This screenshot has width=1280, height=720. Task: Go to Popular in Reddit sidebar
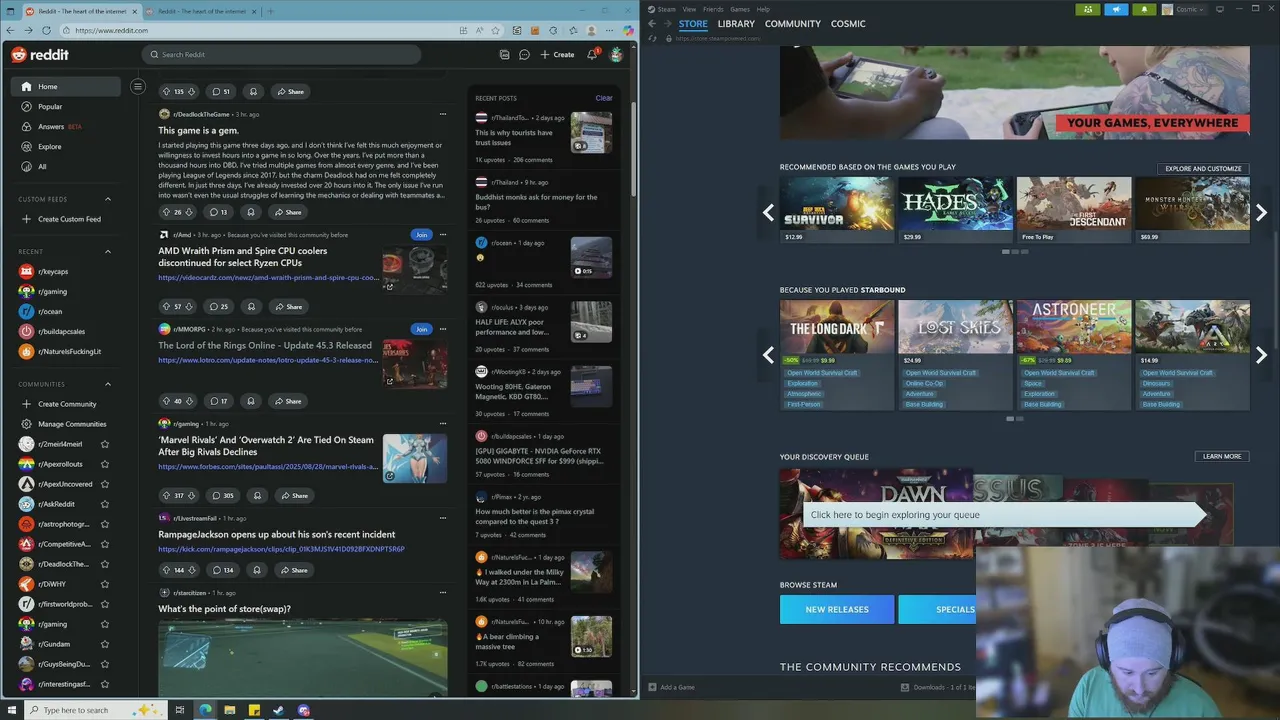tap(50, 106)
